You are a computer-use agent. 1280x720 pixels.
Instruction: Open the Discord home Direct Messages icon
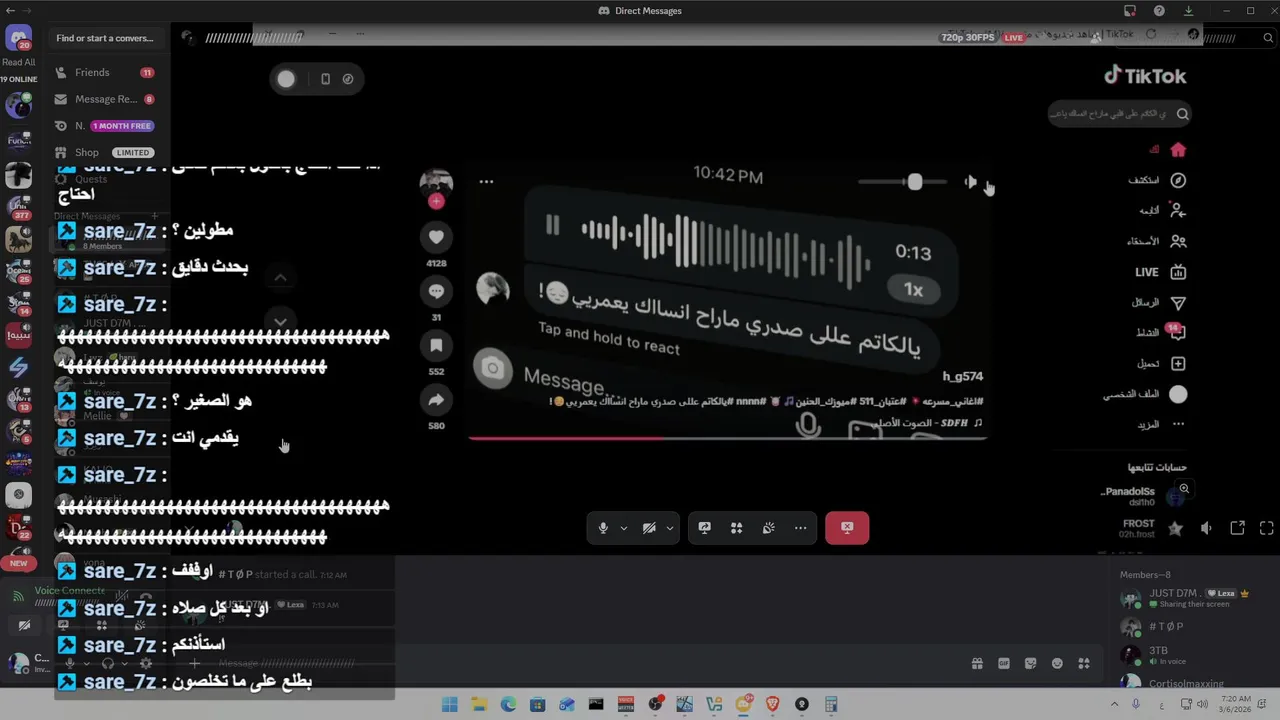(18, 38)
